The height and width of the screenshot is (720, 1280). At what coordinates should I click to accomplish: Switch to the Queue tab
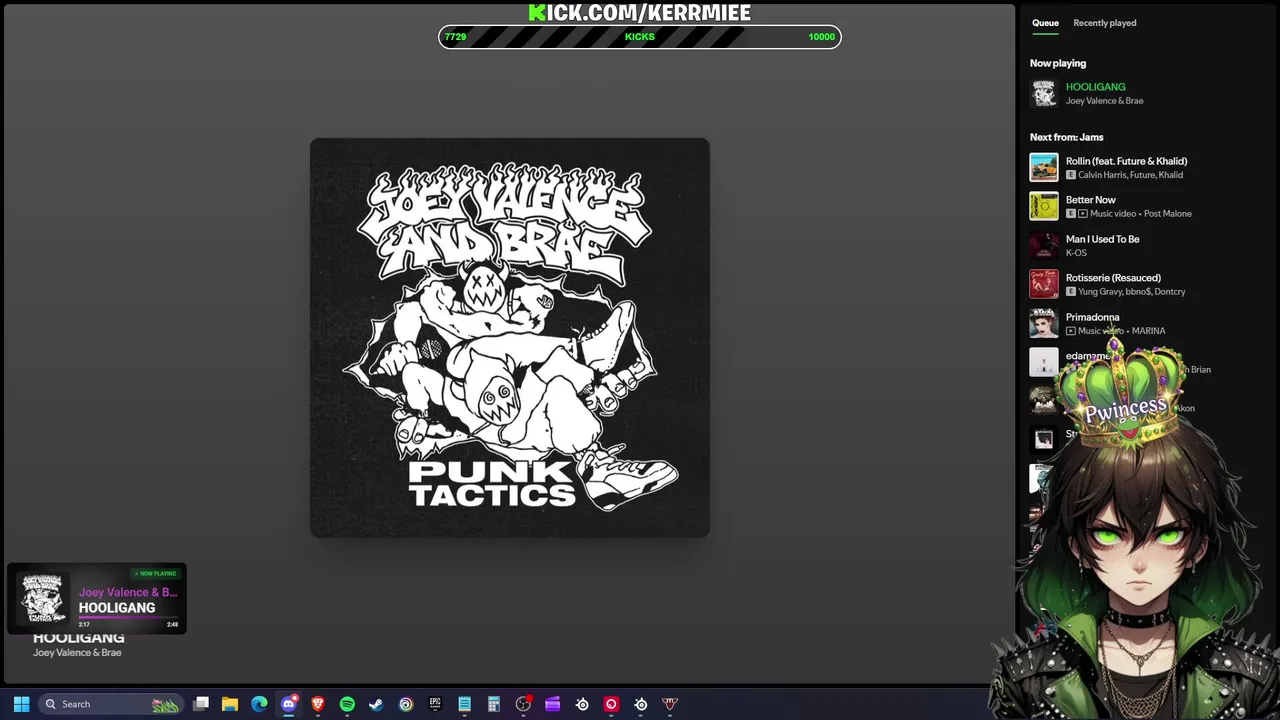[1045, 23]
